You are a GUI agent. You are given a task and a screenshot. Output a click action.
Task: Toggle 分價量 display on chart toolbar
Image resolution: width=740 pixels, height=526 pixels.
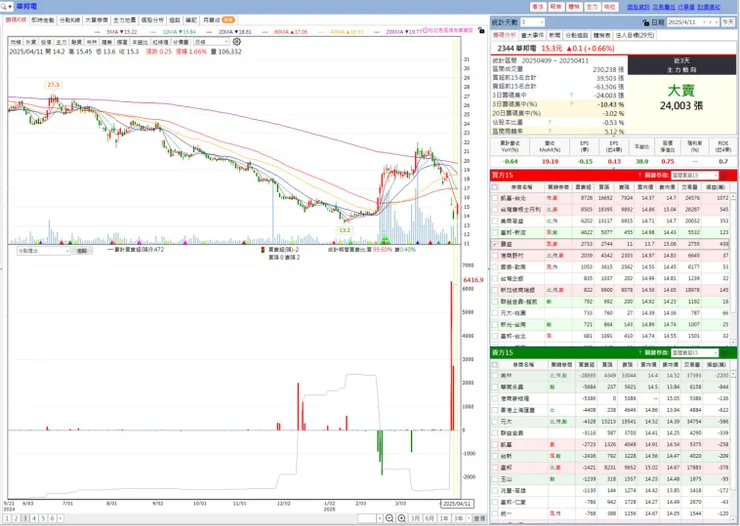(x=180, y=42)
